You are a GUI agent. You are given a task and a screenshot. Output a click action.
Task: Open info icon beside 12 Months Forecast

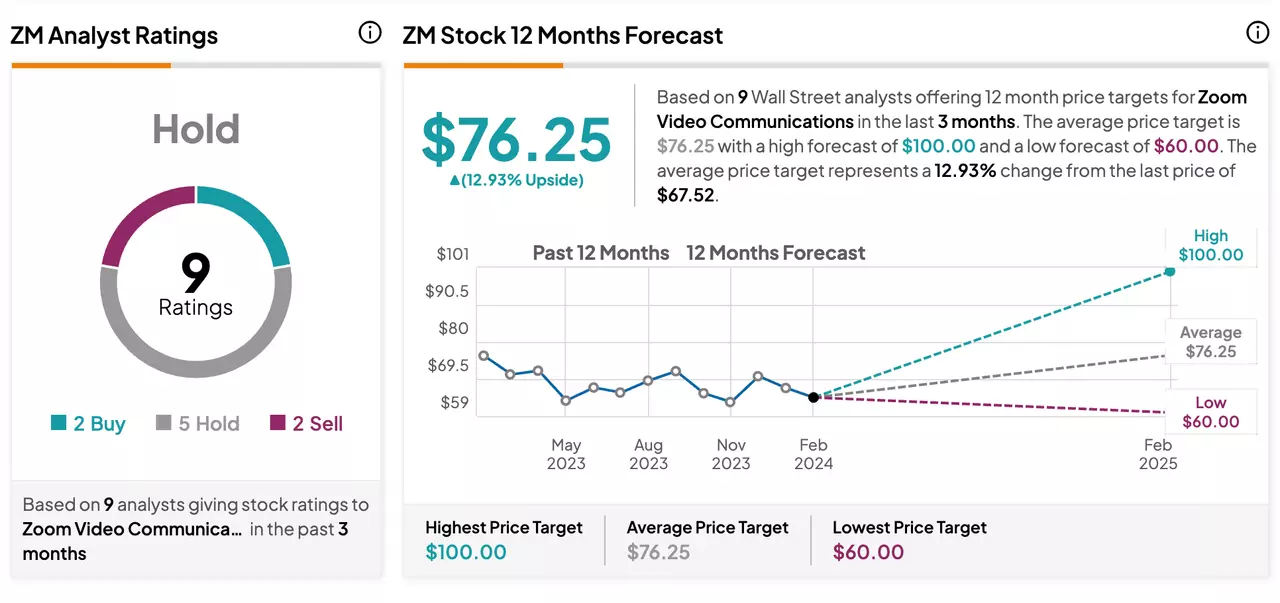(1257, 33)
